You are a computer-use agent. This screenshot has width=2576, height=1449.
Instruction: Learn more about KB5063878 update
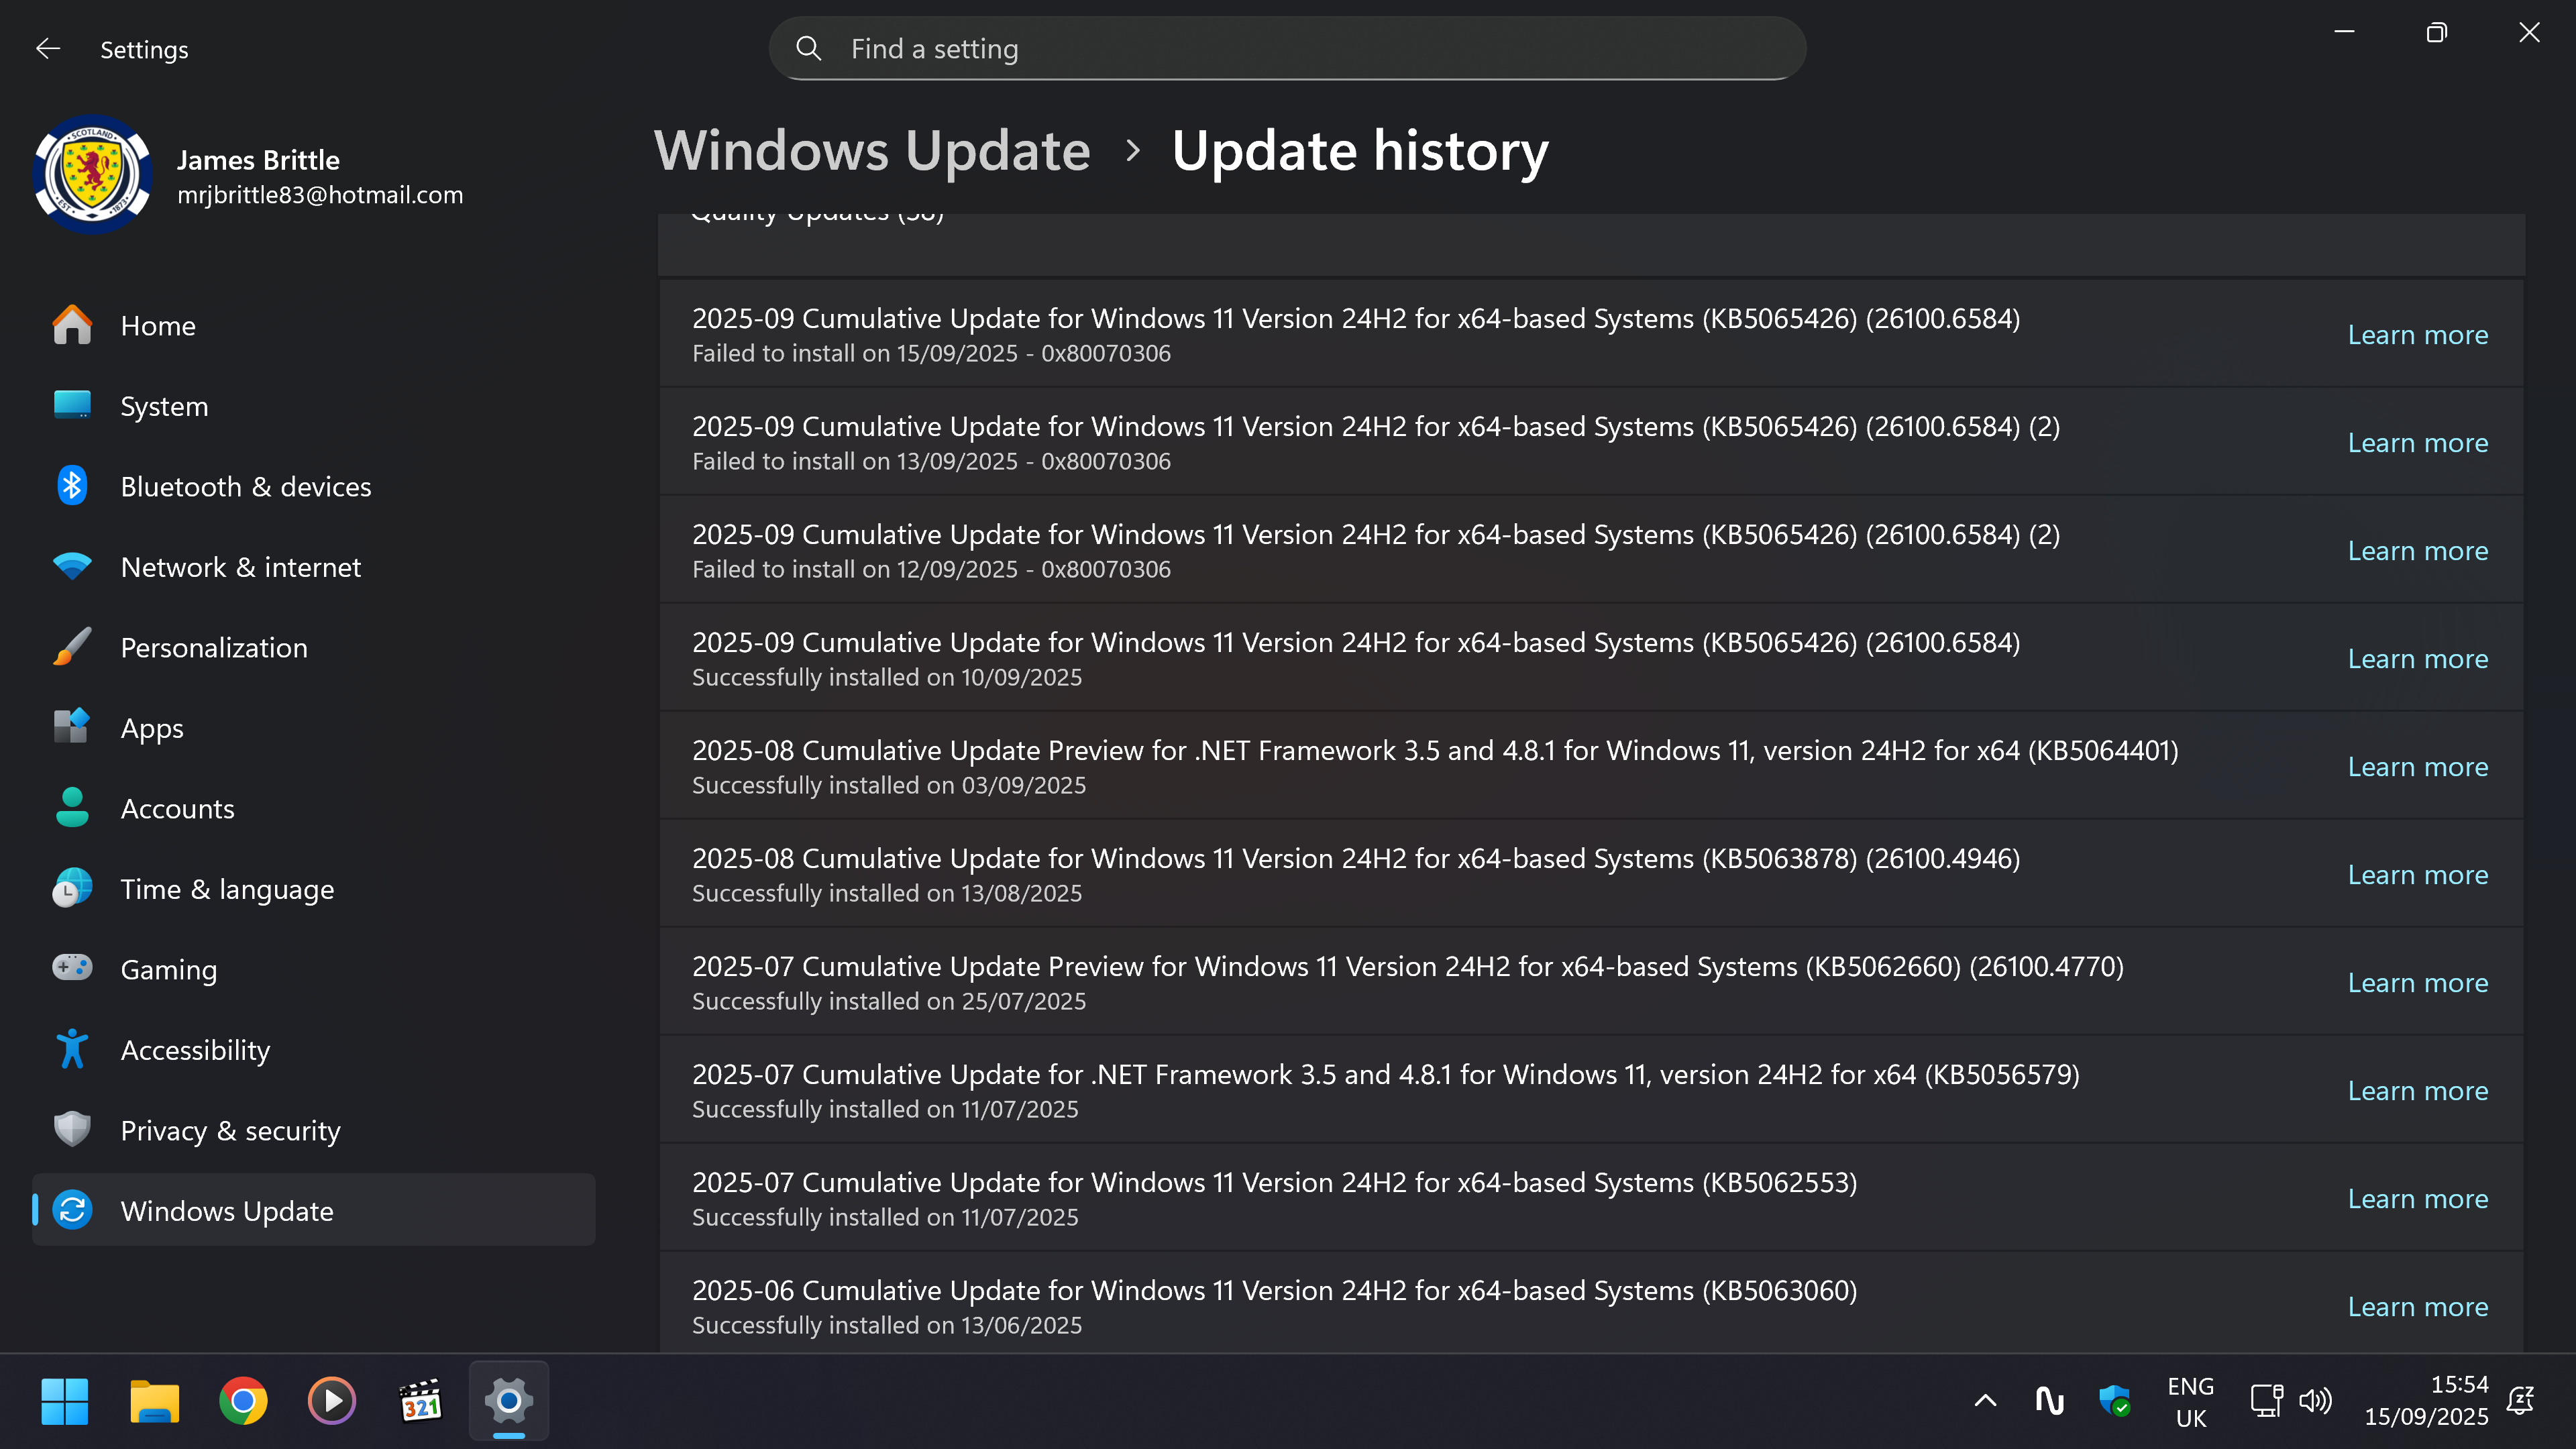click(2417, 875)
